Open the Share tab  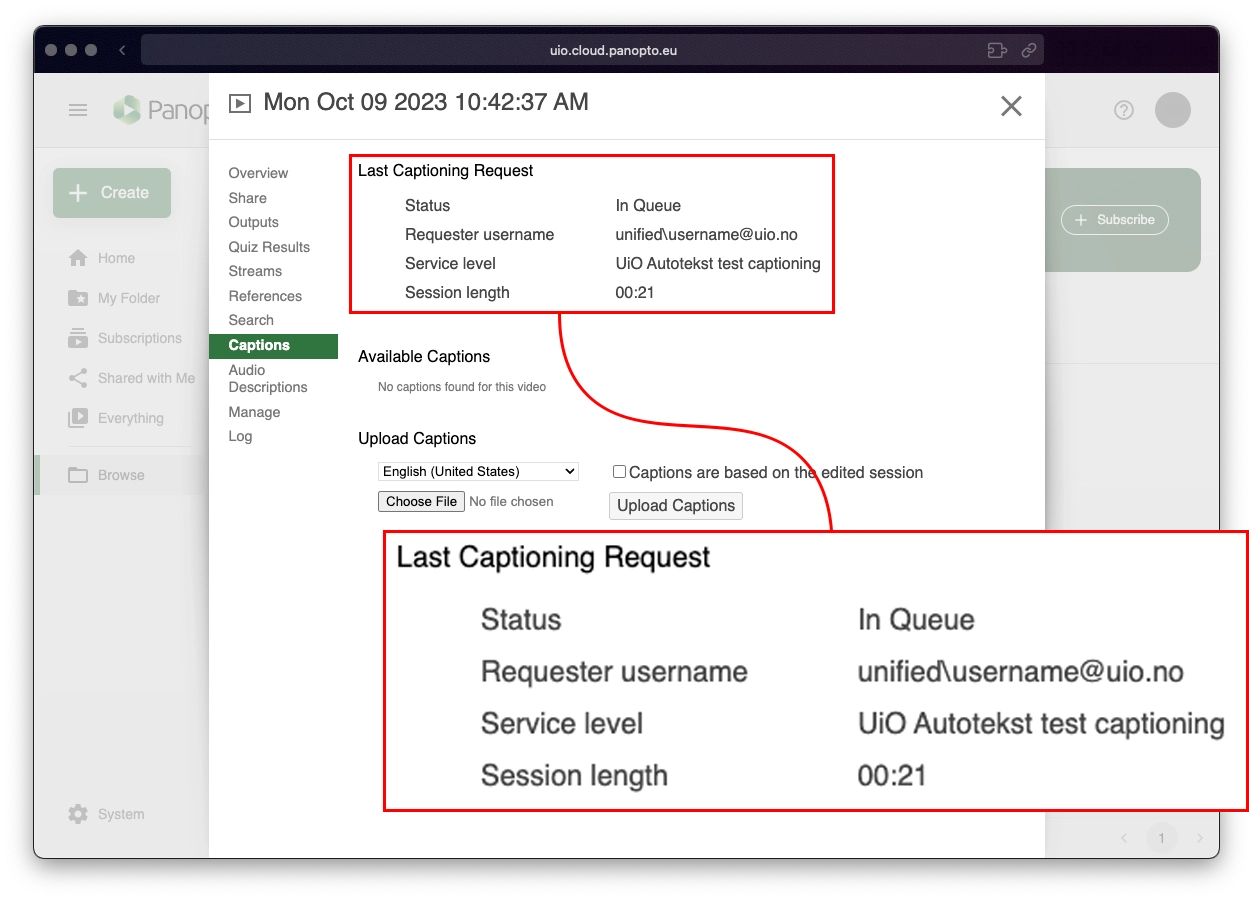[x=247, y=198]
